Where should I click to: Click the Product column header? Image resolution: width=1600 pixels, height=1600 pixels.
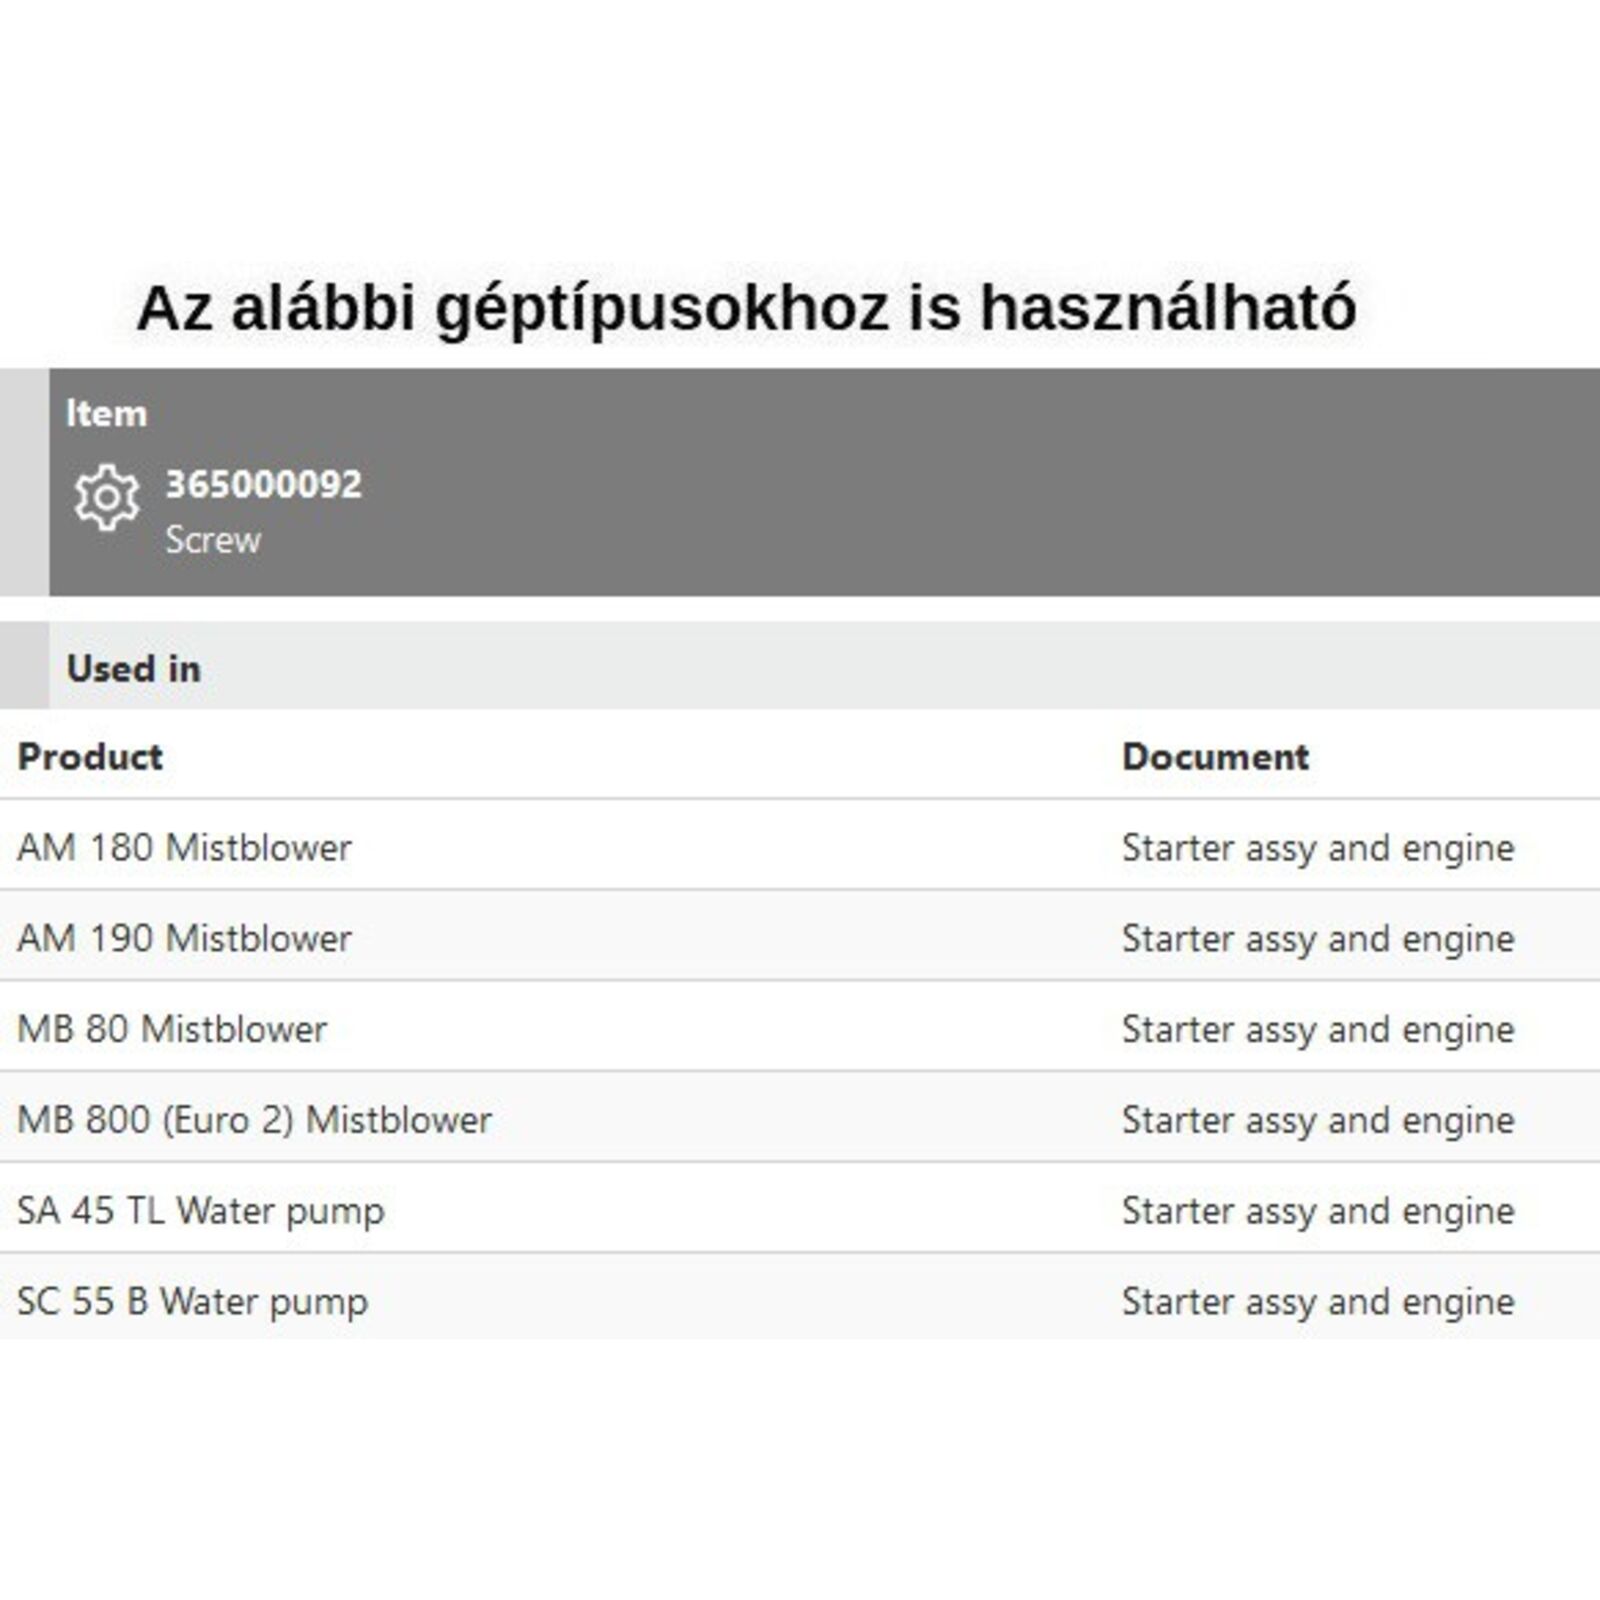(x=90, y=757)
